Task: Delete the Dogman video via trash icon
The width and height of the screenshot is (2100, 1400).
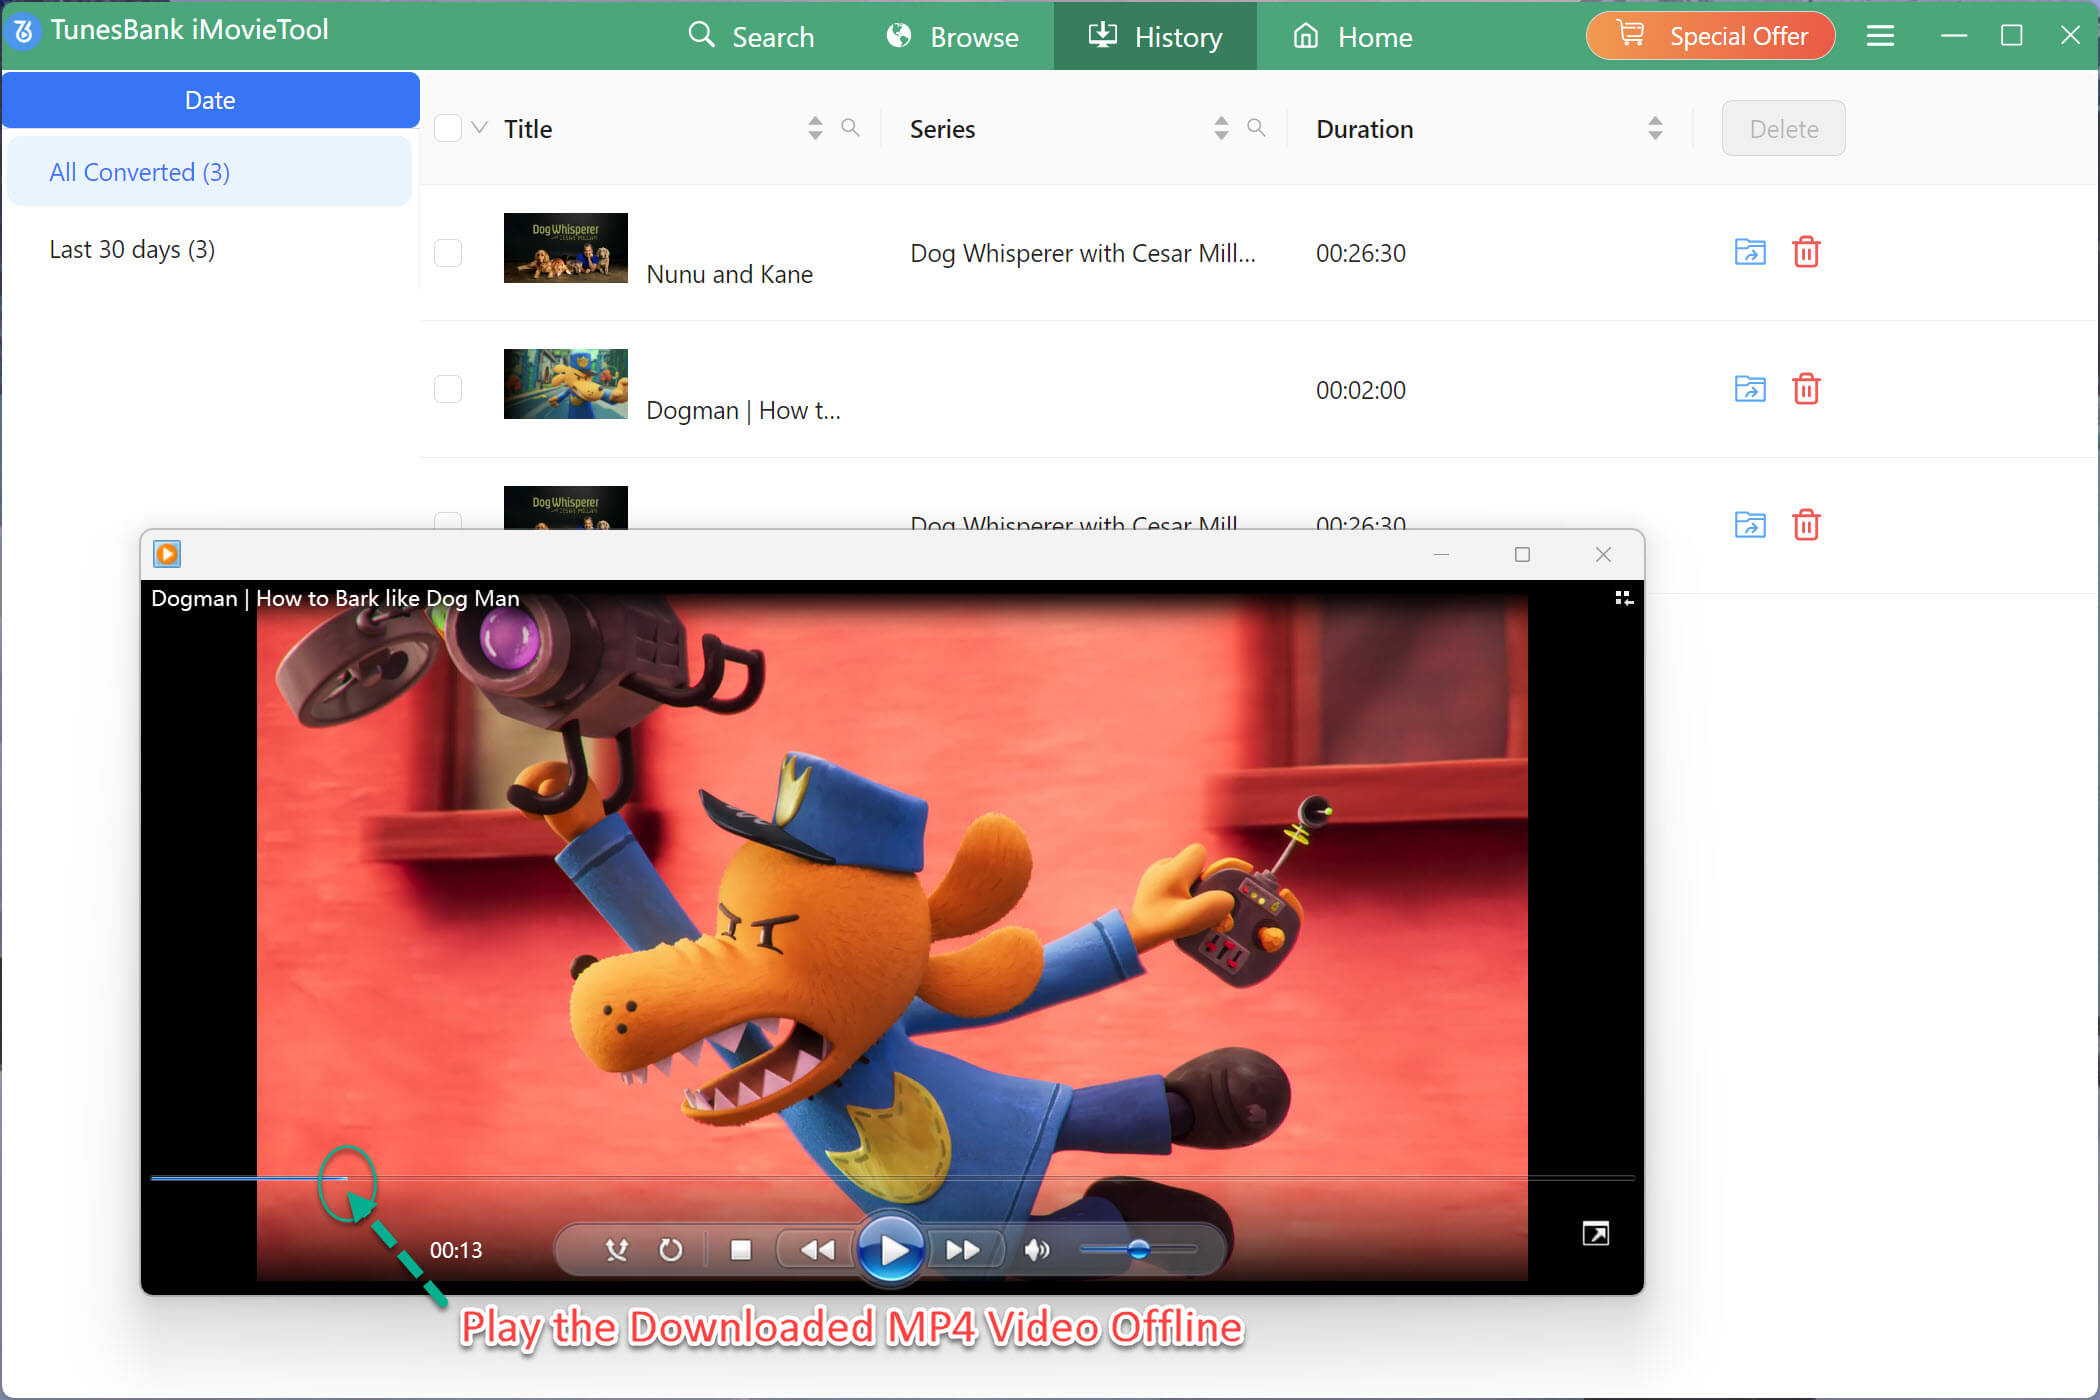Action: (1806, 389)
